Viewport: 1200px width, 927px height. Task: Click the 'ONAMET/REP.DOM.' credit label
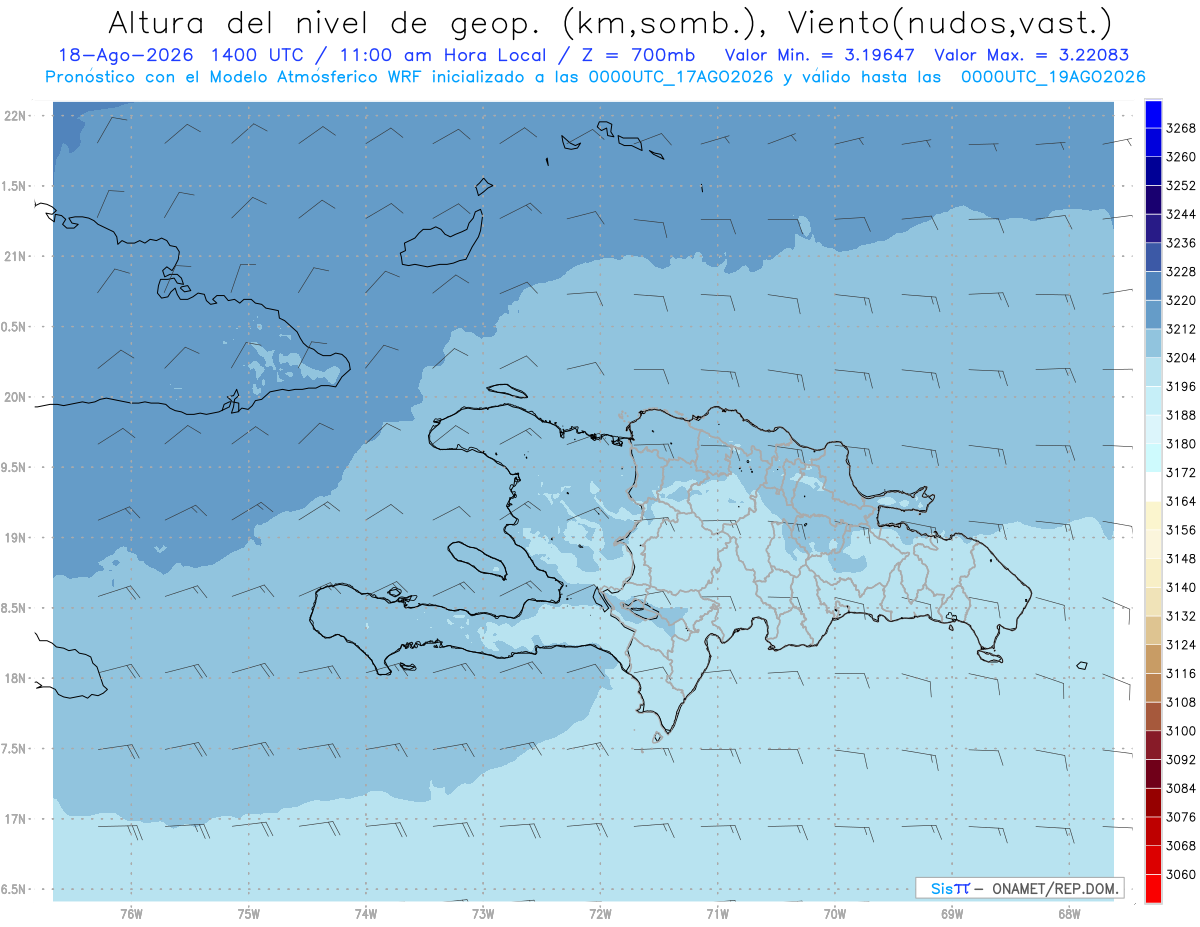pos(1055,888)
